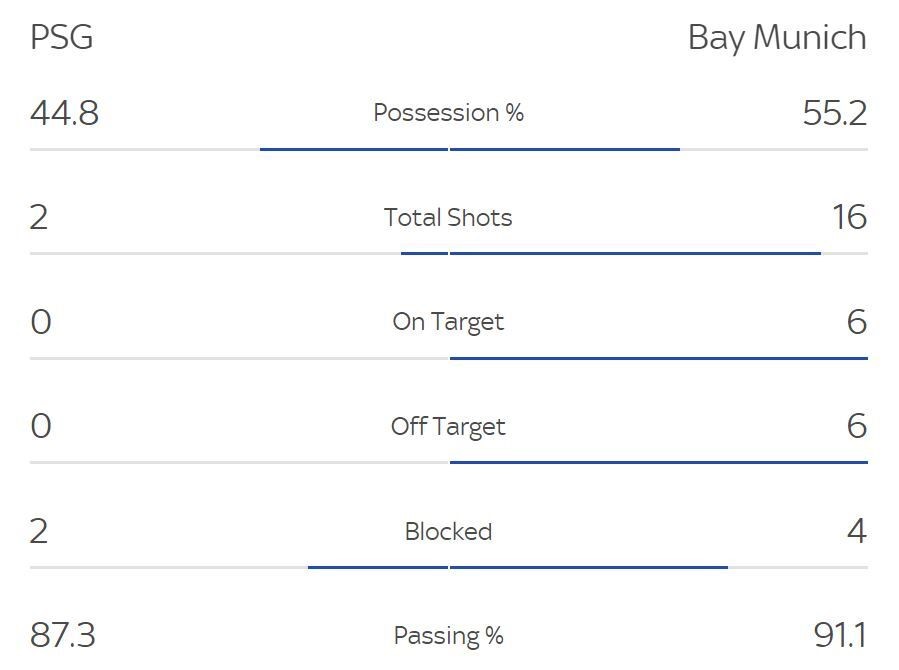Viewport: 899px width, 670px height.
Task: Click PSG's 44.8 possession value
Action: pyautogui.click(x=64, y=113)
